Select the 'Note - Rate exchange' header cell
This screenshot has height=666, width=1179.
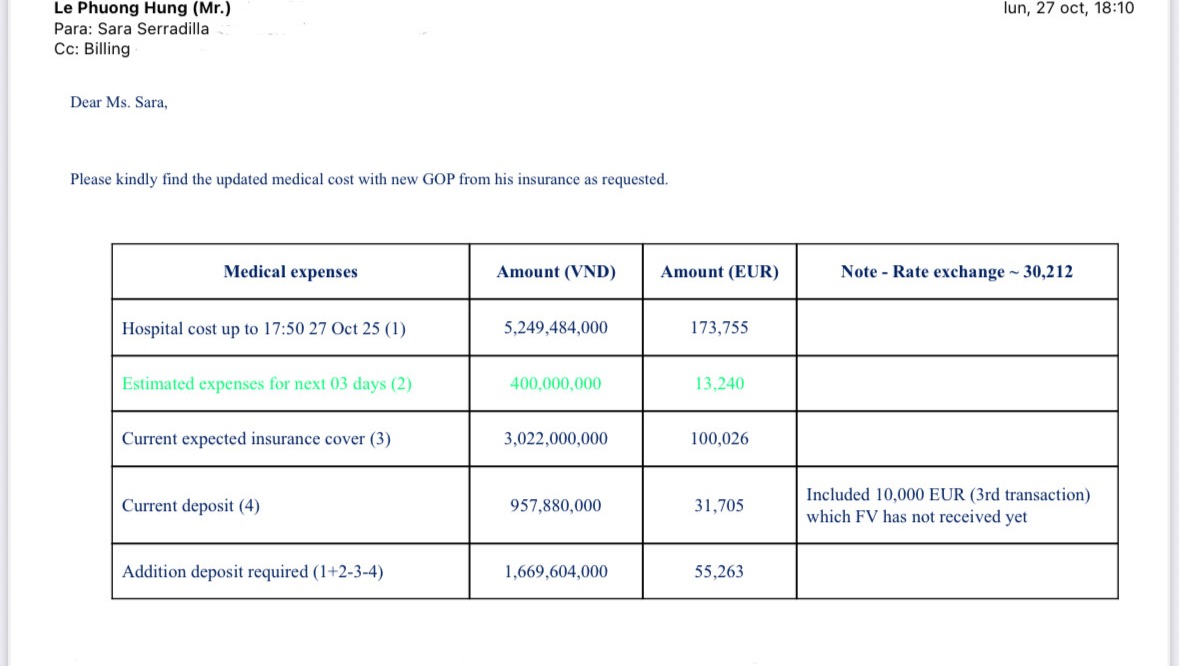pos(957,272)
